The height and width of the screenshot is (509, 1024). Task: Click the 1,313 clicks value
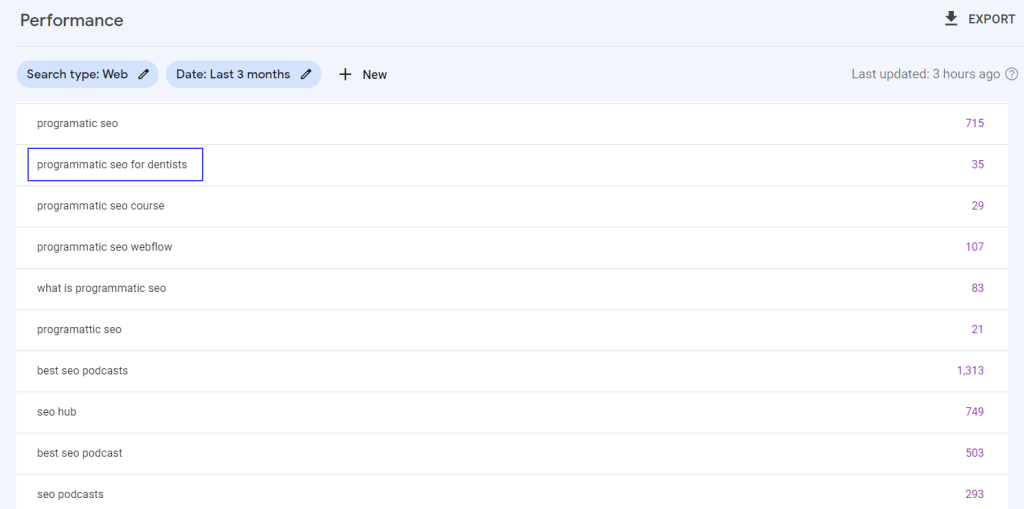pos(970,370)
